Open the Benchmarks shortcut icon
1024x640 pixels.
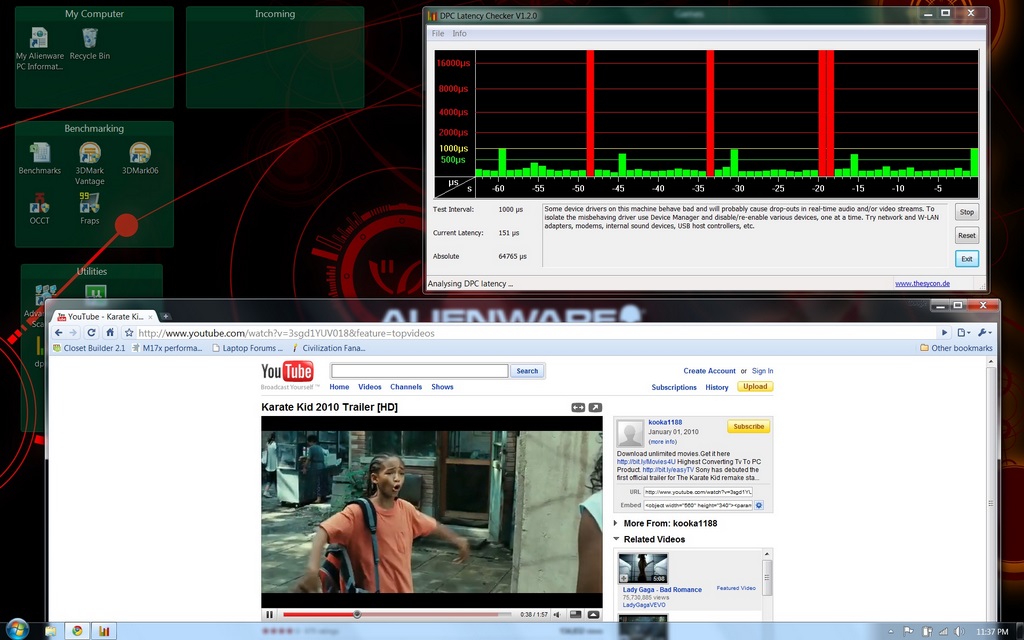click(x=39, y=158)
